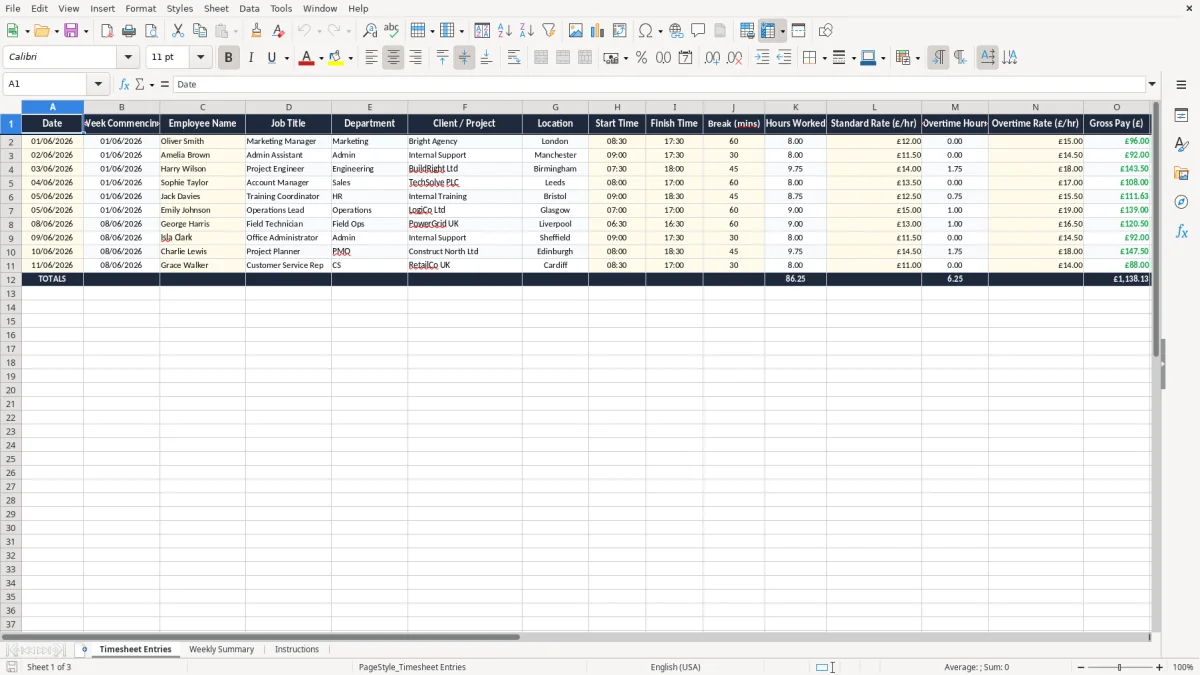This screenshot has width=1200, height=675.
Task: Format cells as percent
Action: [641, 58]
